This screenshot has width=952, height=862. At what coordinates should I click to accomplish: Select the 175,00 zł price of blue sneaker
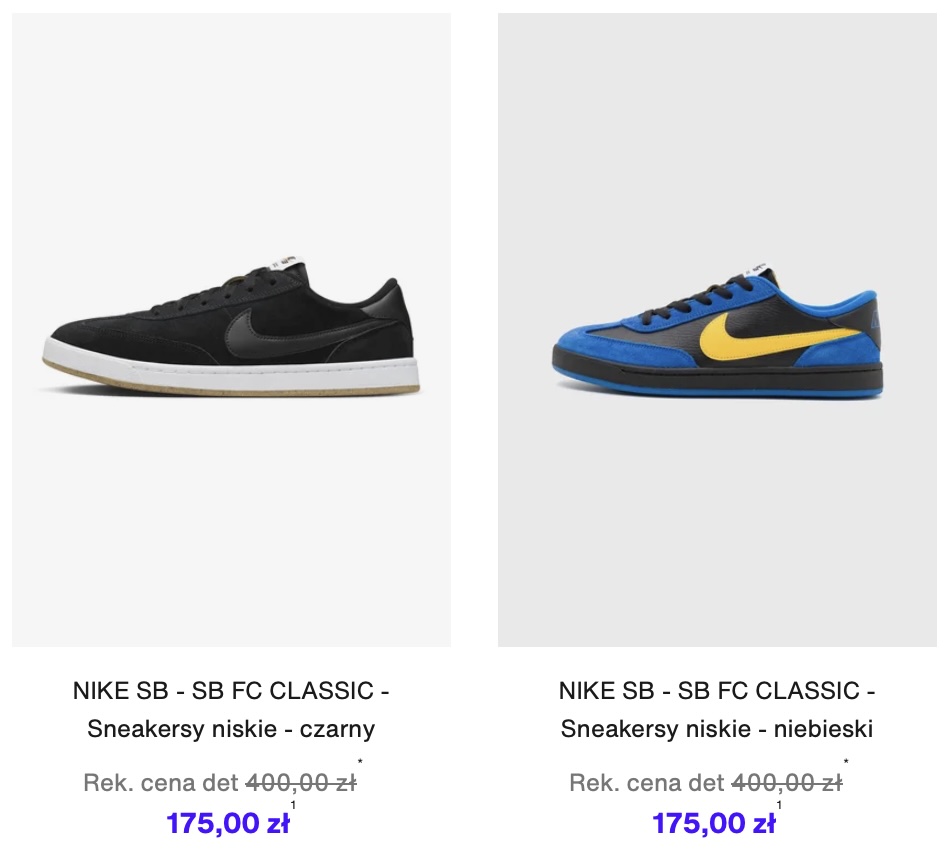coord(713,823)
